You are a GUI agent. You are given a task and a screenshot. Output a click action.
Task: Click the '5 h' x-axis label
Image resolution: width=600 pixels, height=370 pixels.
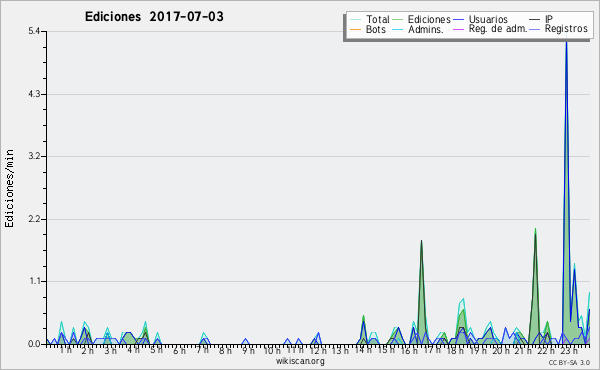(156, 350)
